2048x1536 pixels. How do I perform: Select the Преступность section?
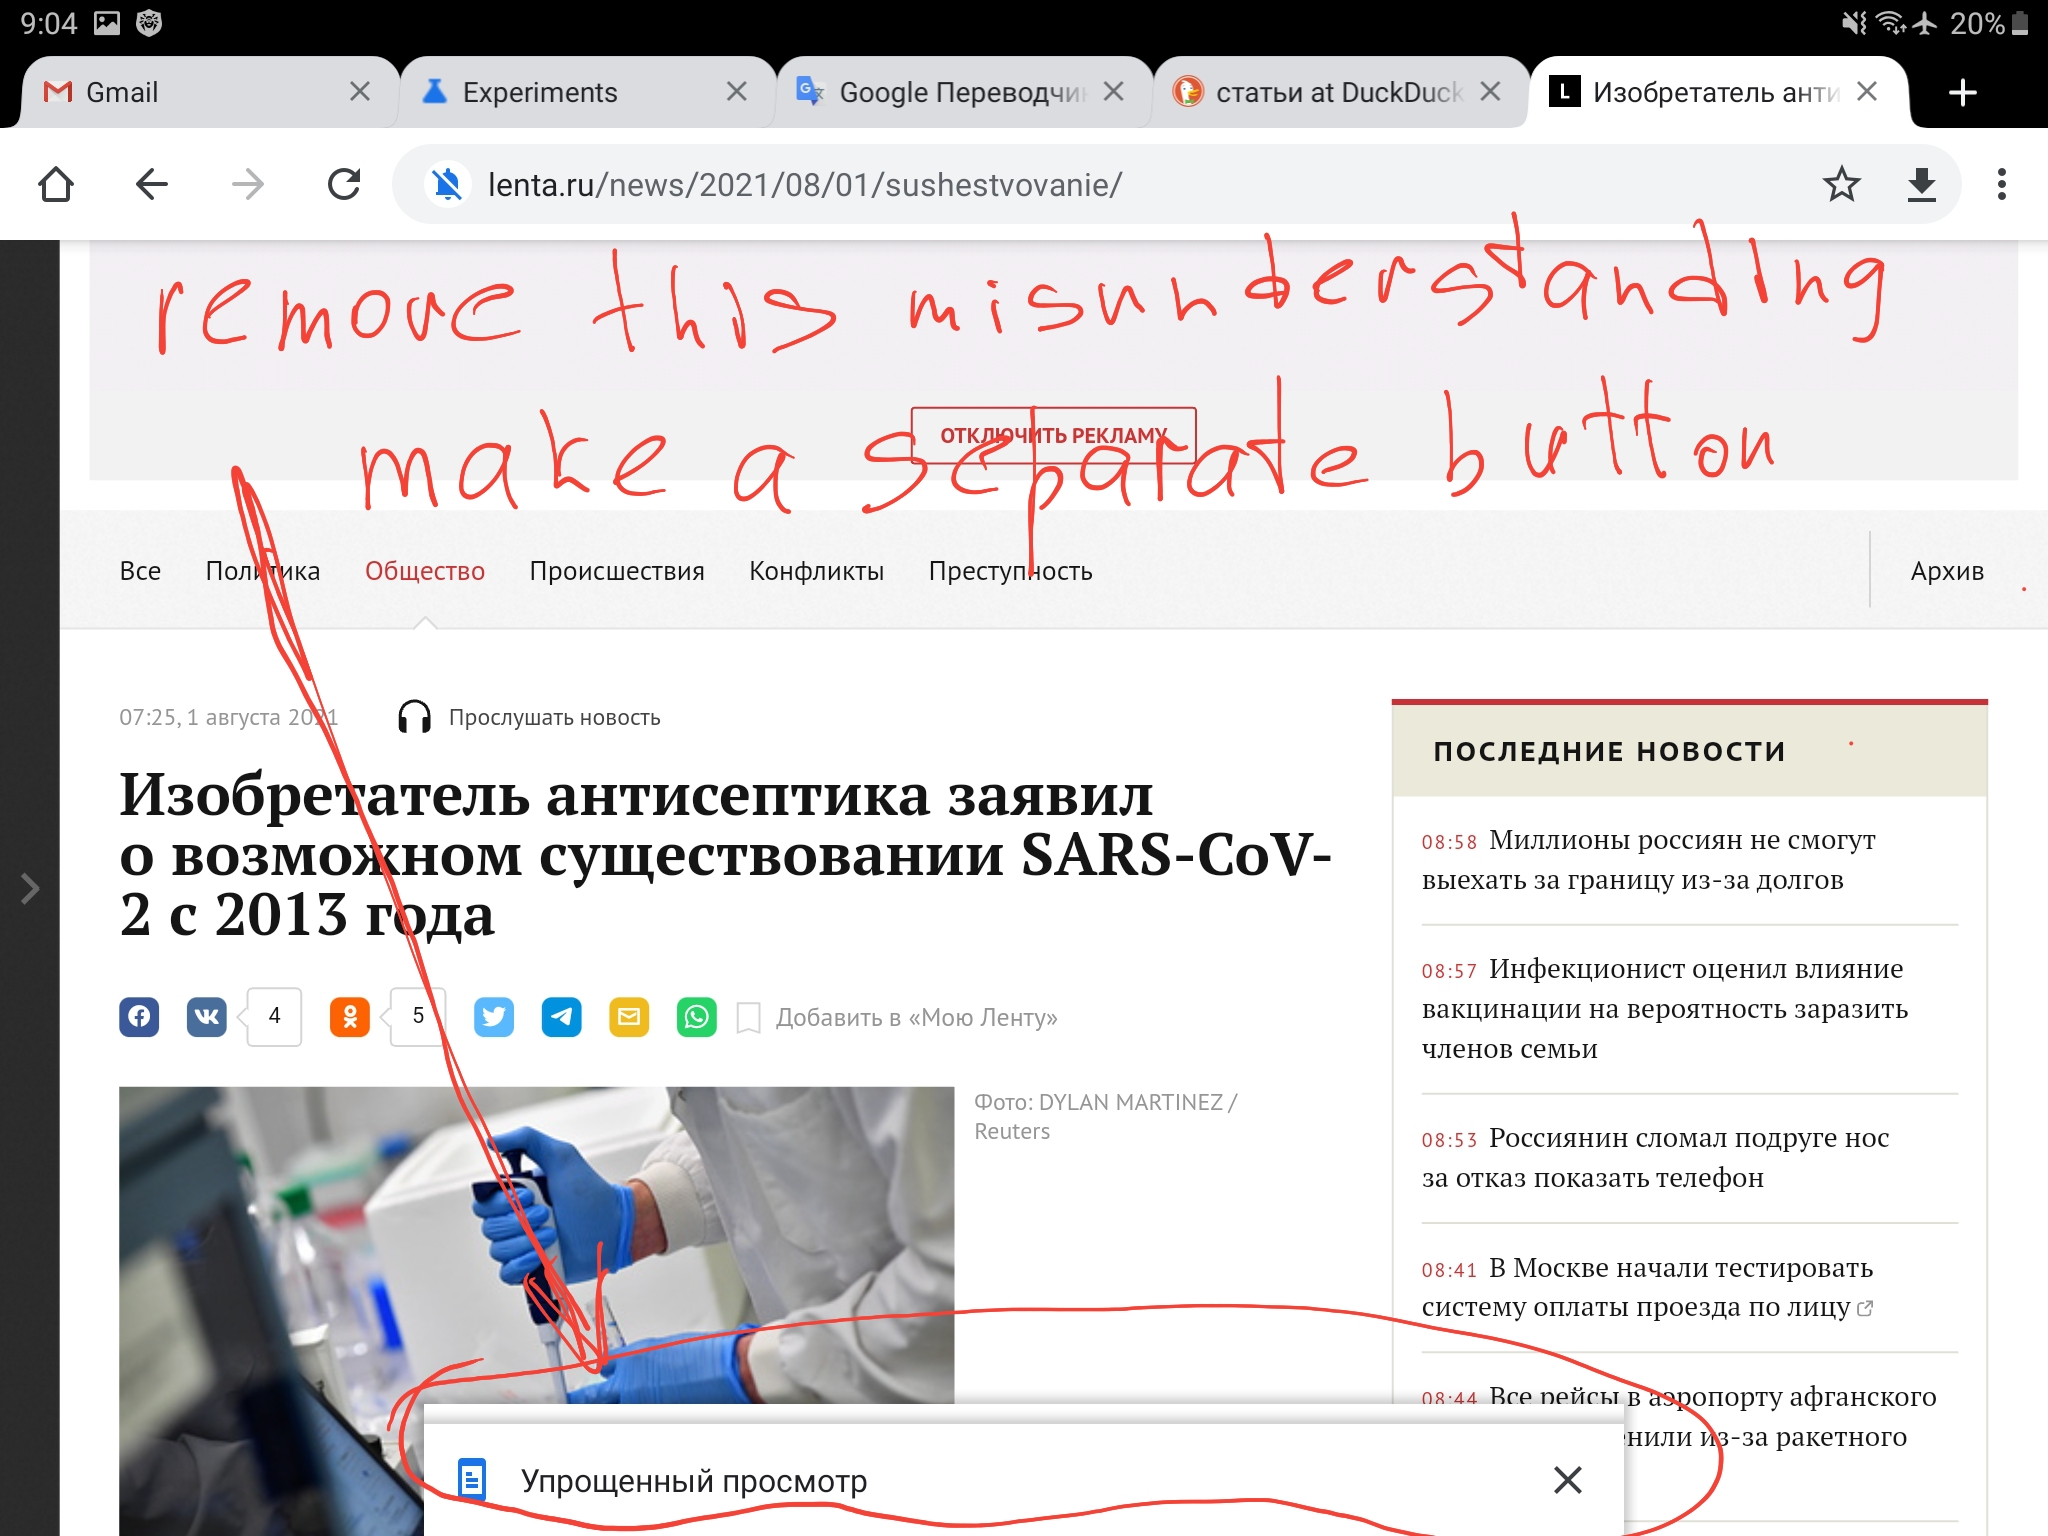coord(1011,571)
